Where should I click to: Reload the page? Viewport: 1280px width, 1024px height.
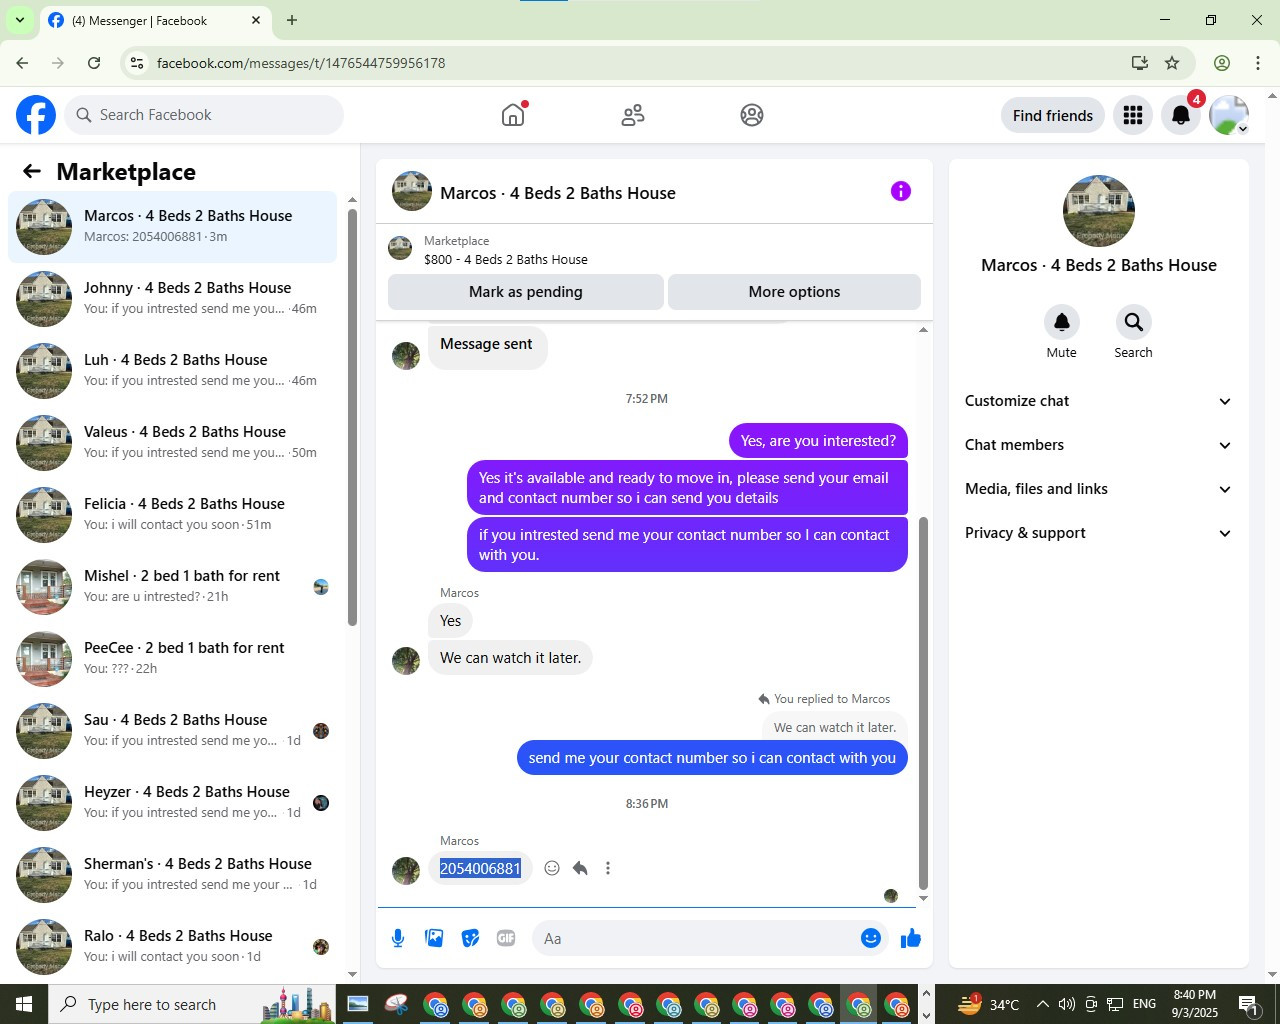click(94, 63)
